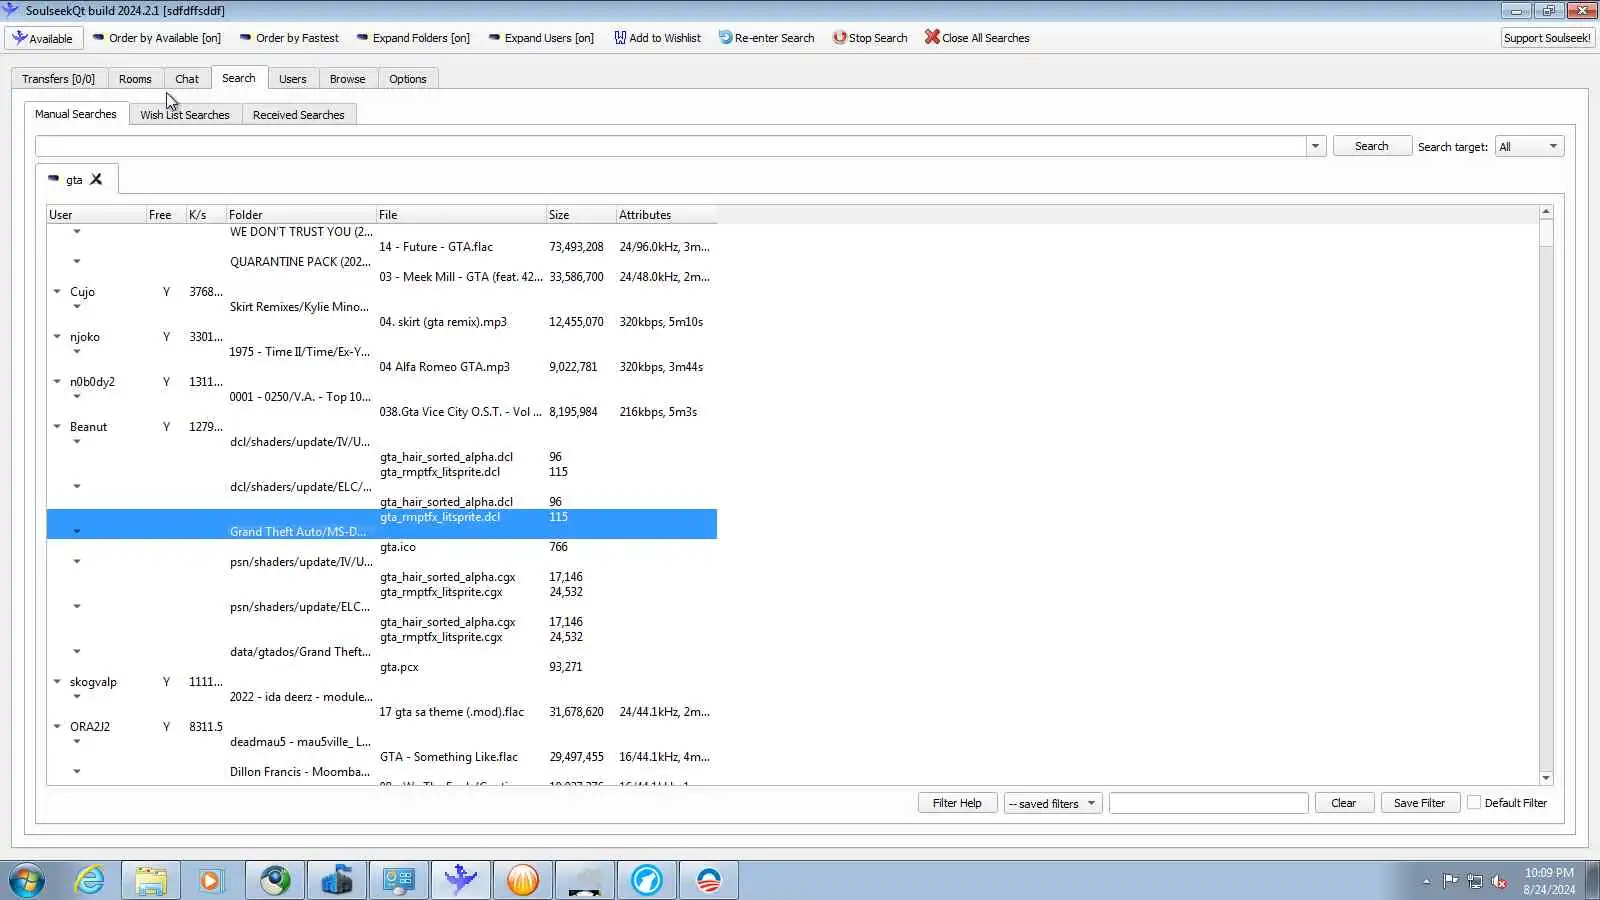1600x900 pixels.
Task: Select the file "gta.pcx"
Action: point(399,667)
